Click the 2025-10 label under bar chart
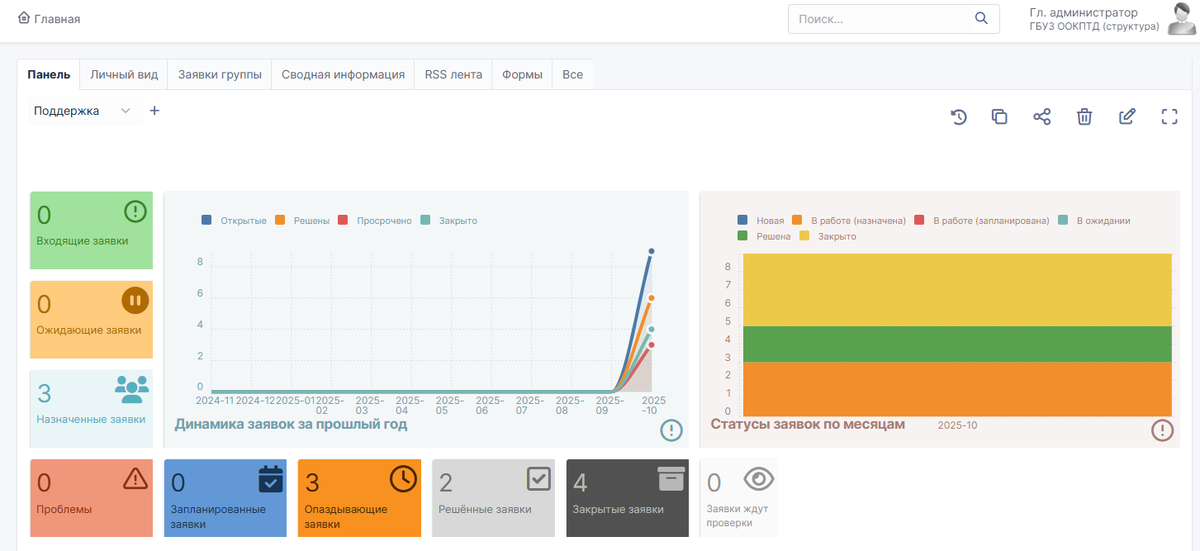The image size is (1200, 551). pyautogui.click(x=957, y=425)
